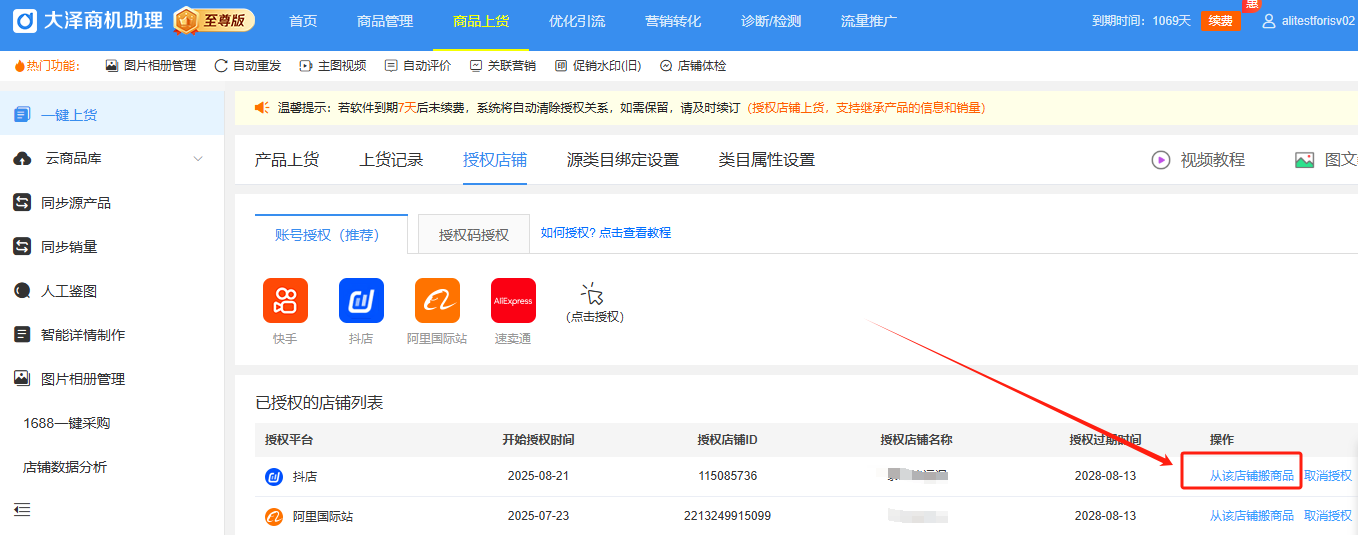Switch to the 上货记录 tab
The image size is (1358, 535).
(391, 160)
